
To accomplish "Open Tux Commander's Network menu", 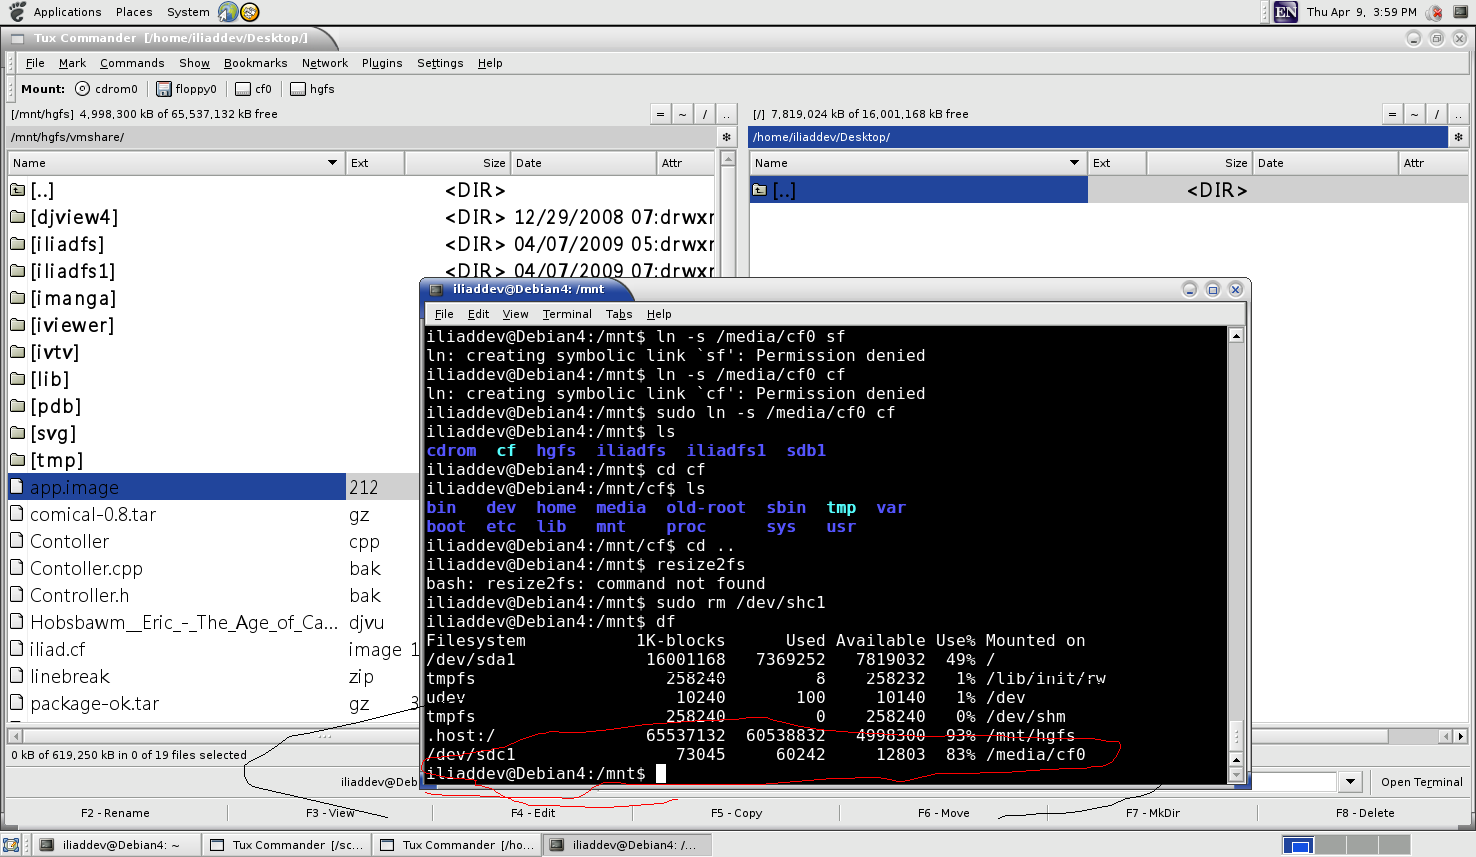I will (325, 63).
